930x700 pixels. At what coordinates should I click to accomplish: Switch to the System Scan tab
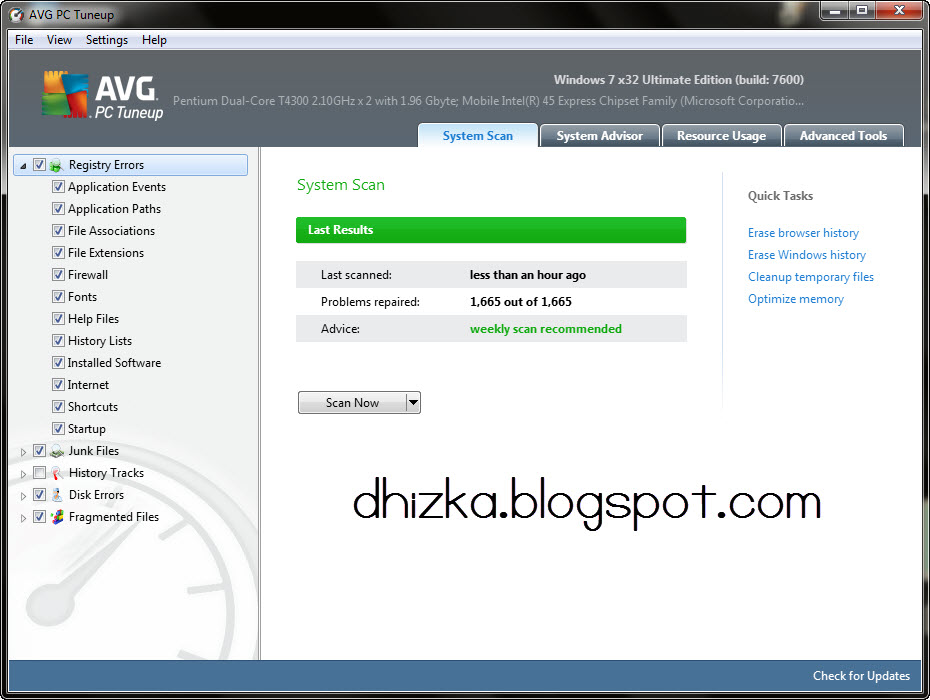tap(478, 136)
